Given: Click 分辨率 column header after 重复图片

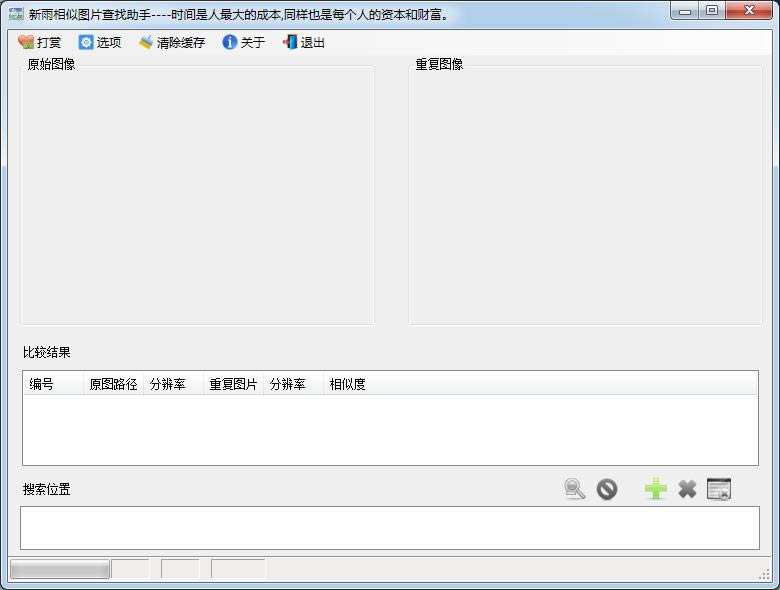Looking at the screenshot, I should point(293,384).
